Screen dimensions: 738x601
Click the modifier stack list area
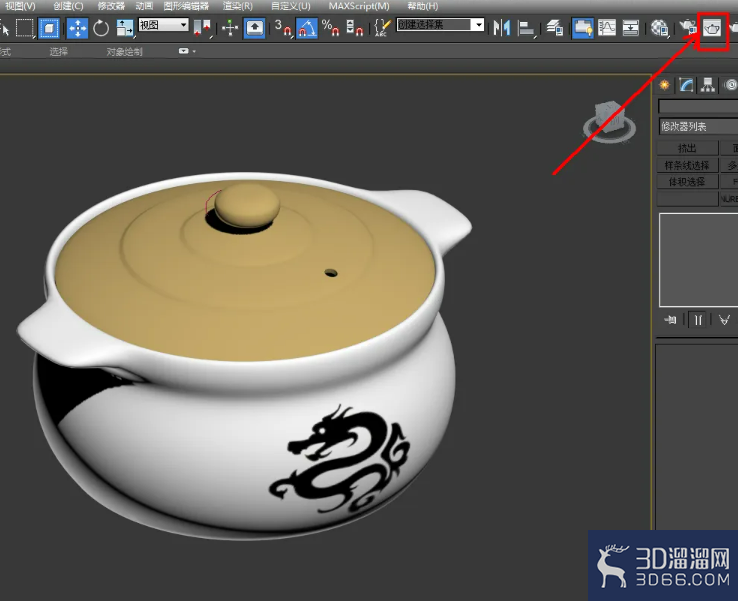click(x=698, y=260)
